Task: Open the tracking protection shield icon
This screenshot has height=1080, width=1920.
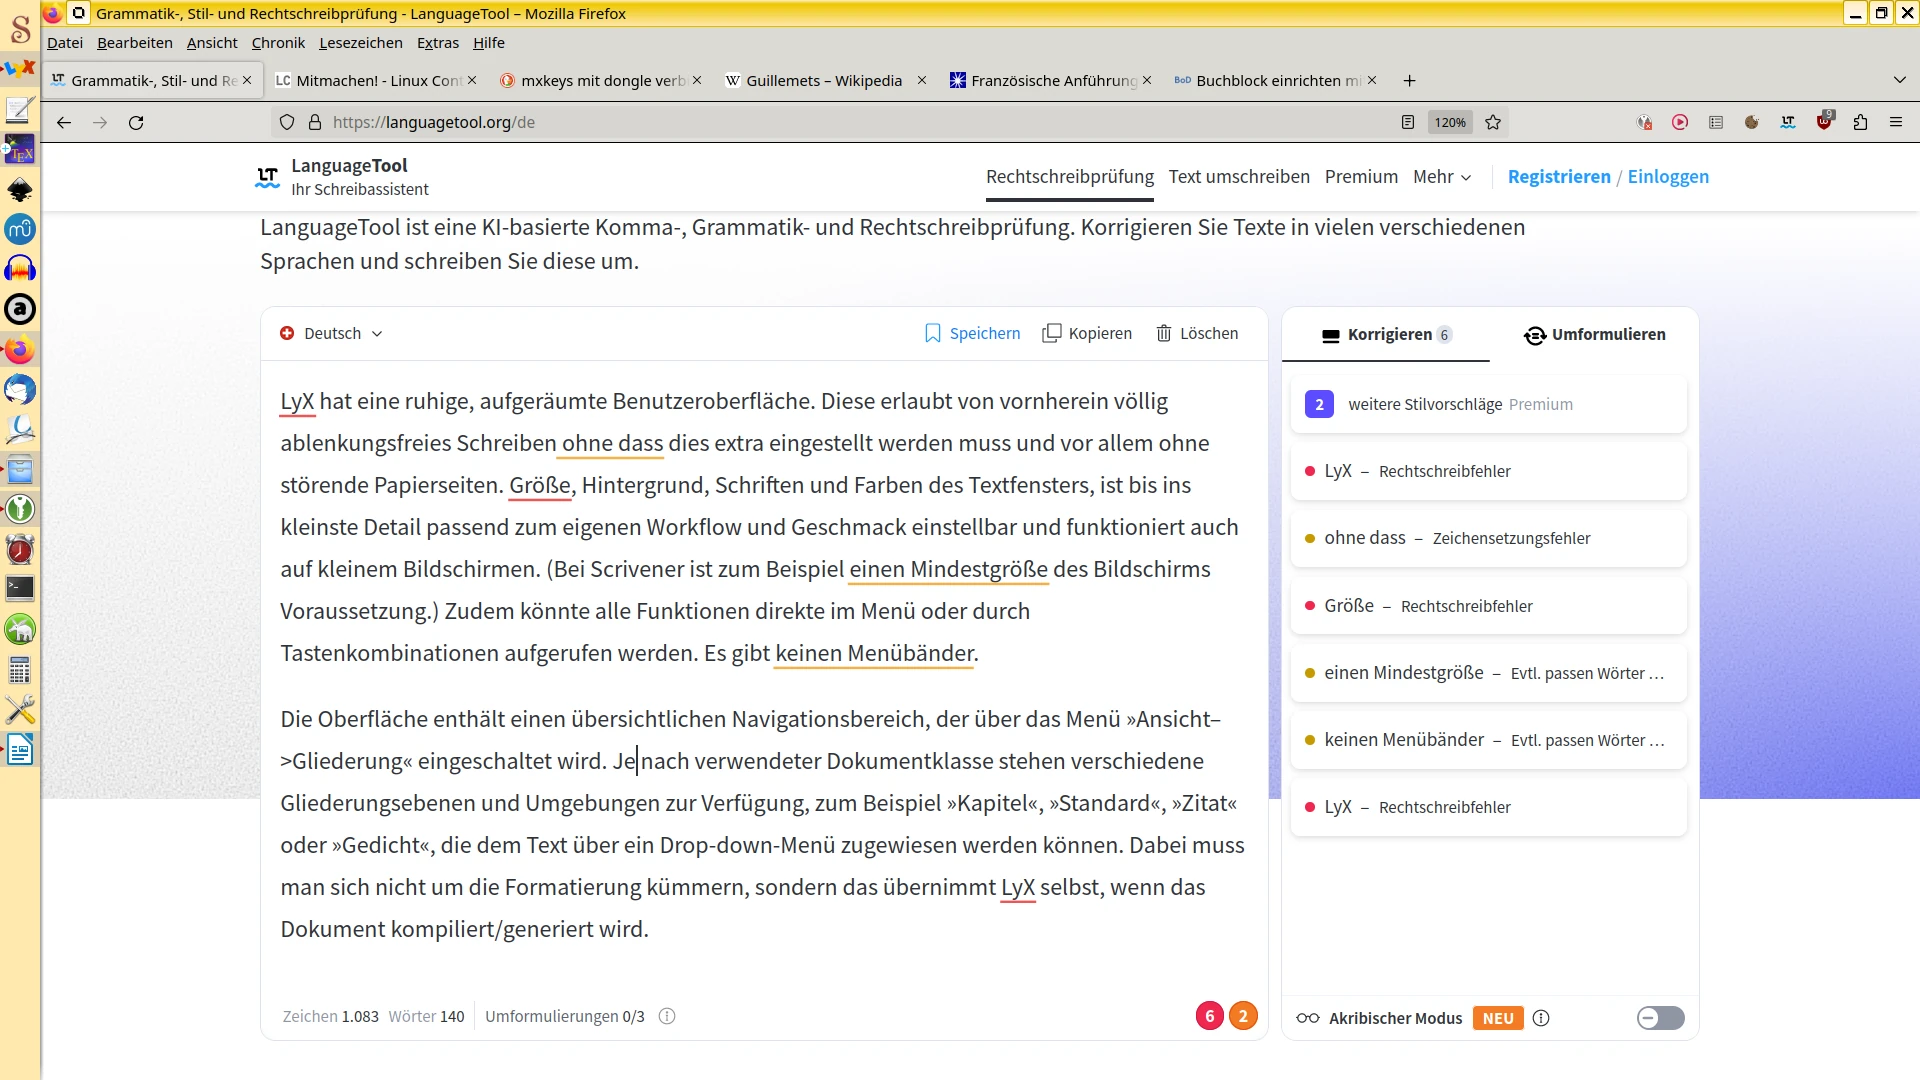Action: point(287,122)
